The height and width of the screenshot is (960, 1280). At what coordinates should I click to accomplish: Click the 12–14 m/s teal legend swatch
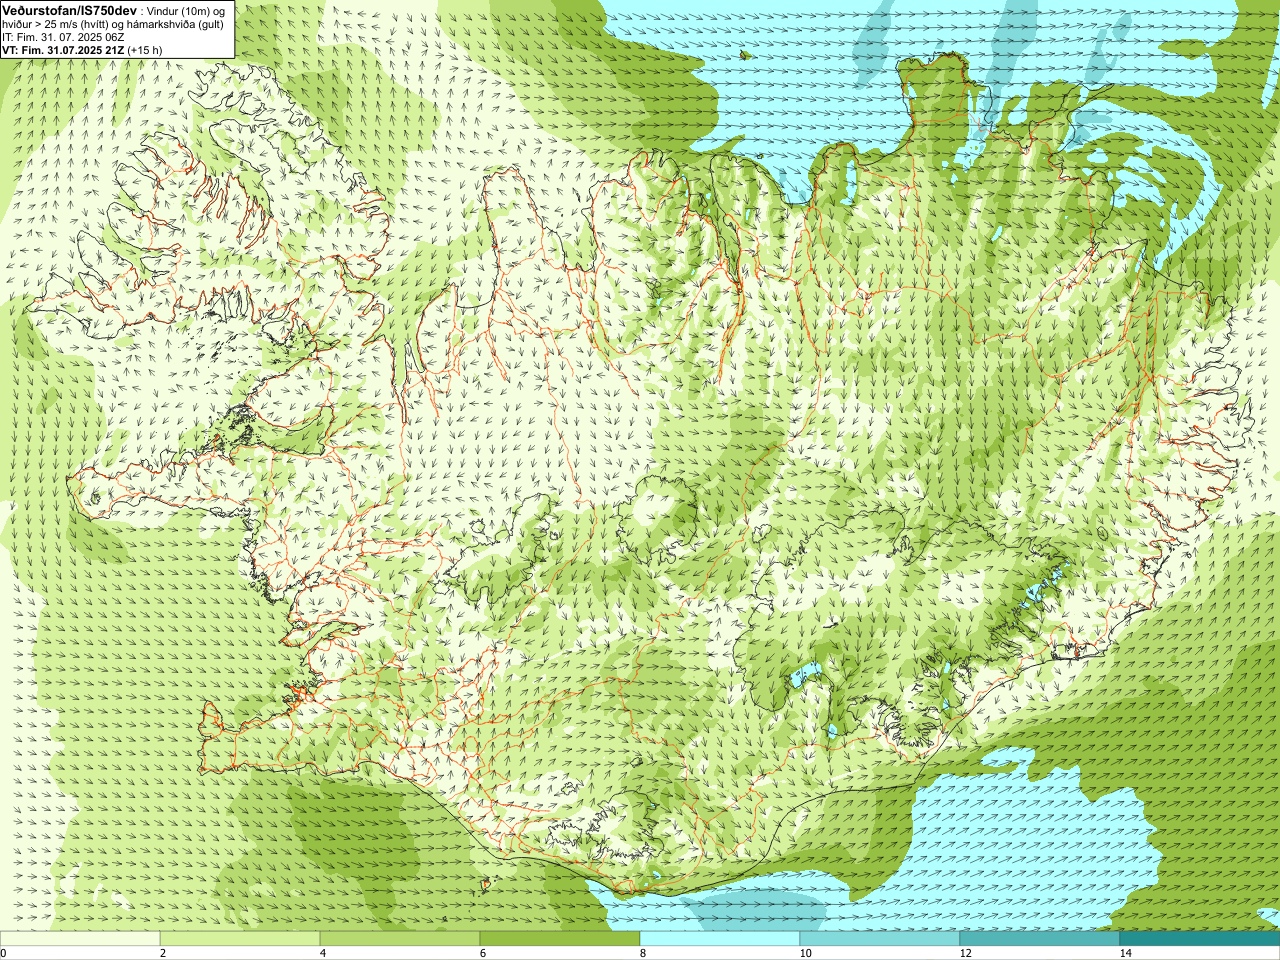point(1040,939)
